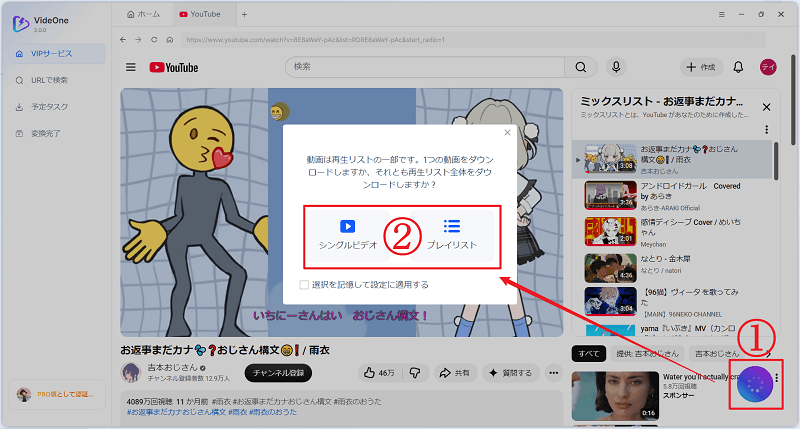Click the browser home icon
The image size is (800, 429).
pos(170,39)
